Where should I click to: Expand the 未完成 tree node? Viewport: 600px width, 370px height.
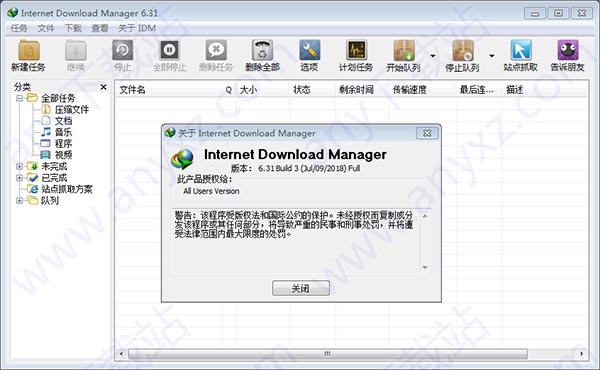tap(19, 166)
